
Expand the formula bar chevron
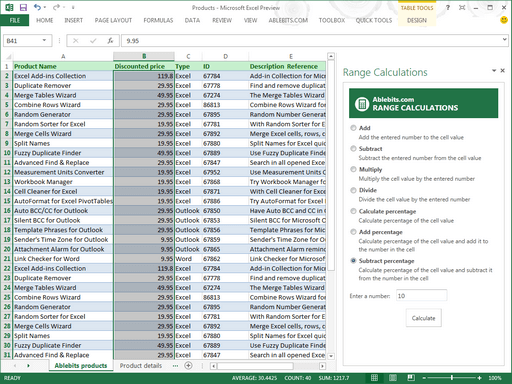tap(504, 40)
